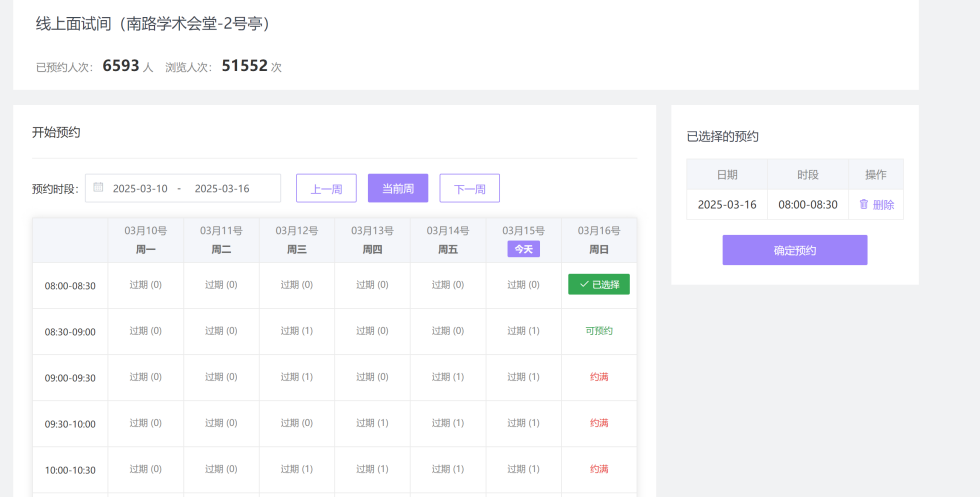The width and height of the screenshot is (980, 497).
Task: Click the 03月10号 周一 column header
Action: coord(145,240)
